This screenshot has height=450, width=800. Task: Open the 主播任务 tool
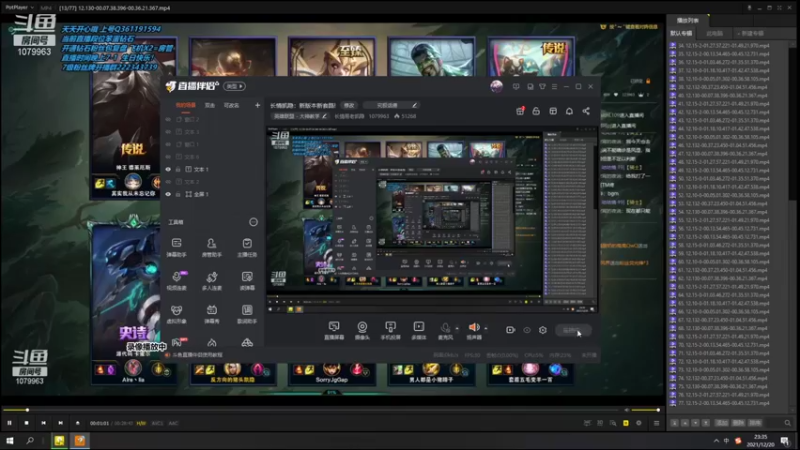pos(247,247)
